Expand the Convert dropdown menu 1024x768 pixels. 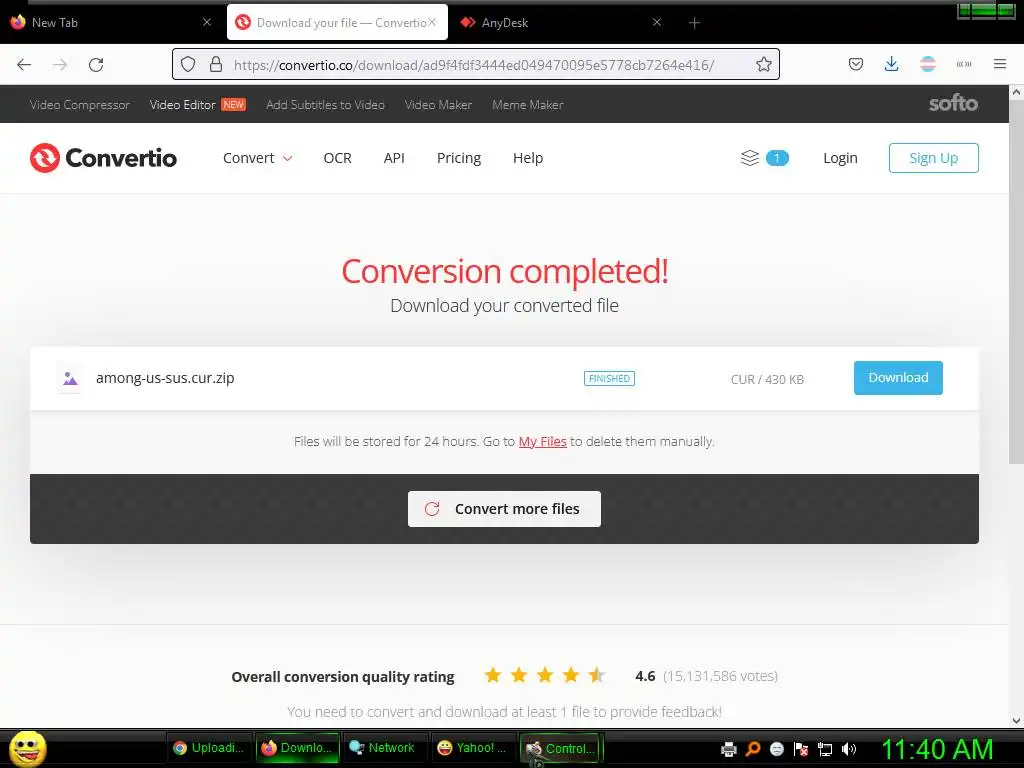pyautogui.click(x=257, y=158)
